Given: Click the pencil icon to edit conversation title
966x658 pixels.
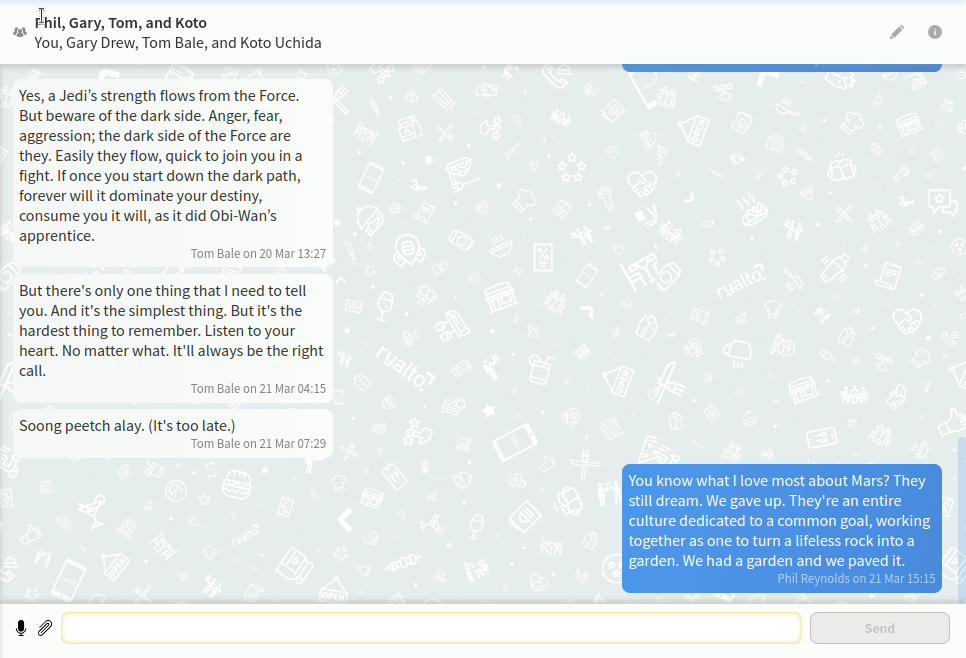Looking at the screenshot, I should click(897, 31).
